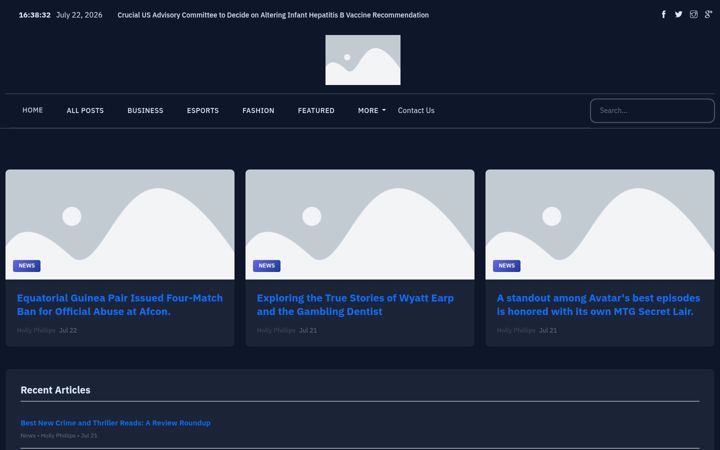Image resolution: width=720 pixels, height=450 pixels.
Task: Click the 16:38:32 clock text
Action: 34,15
